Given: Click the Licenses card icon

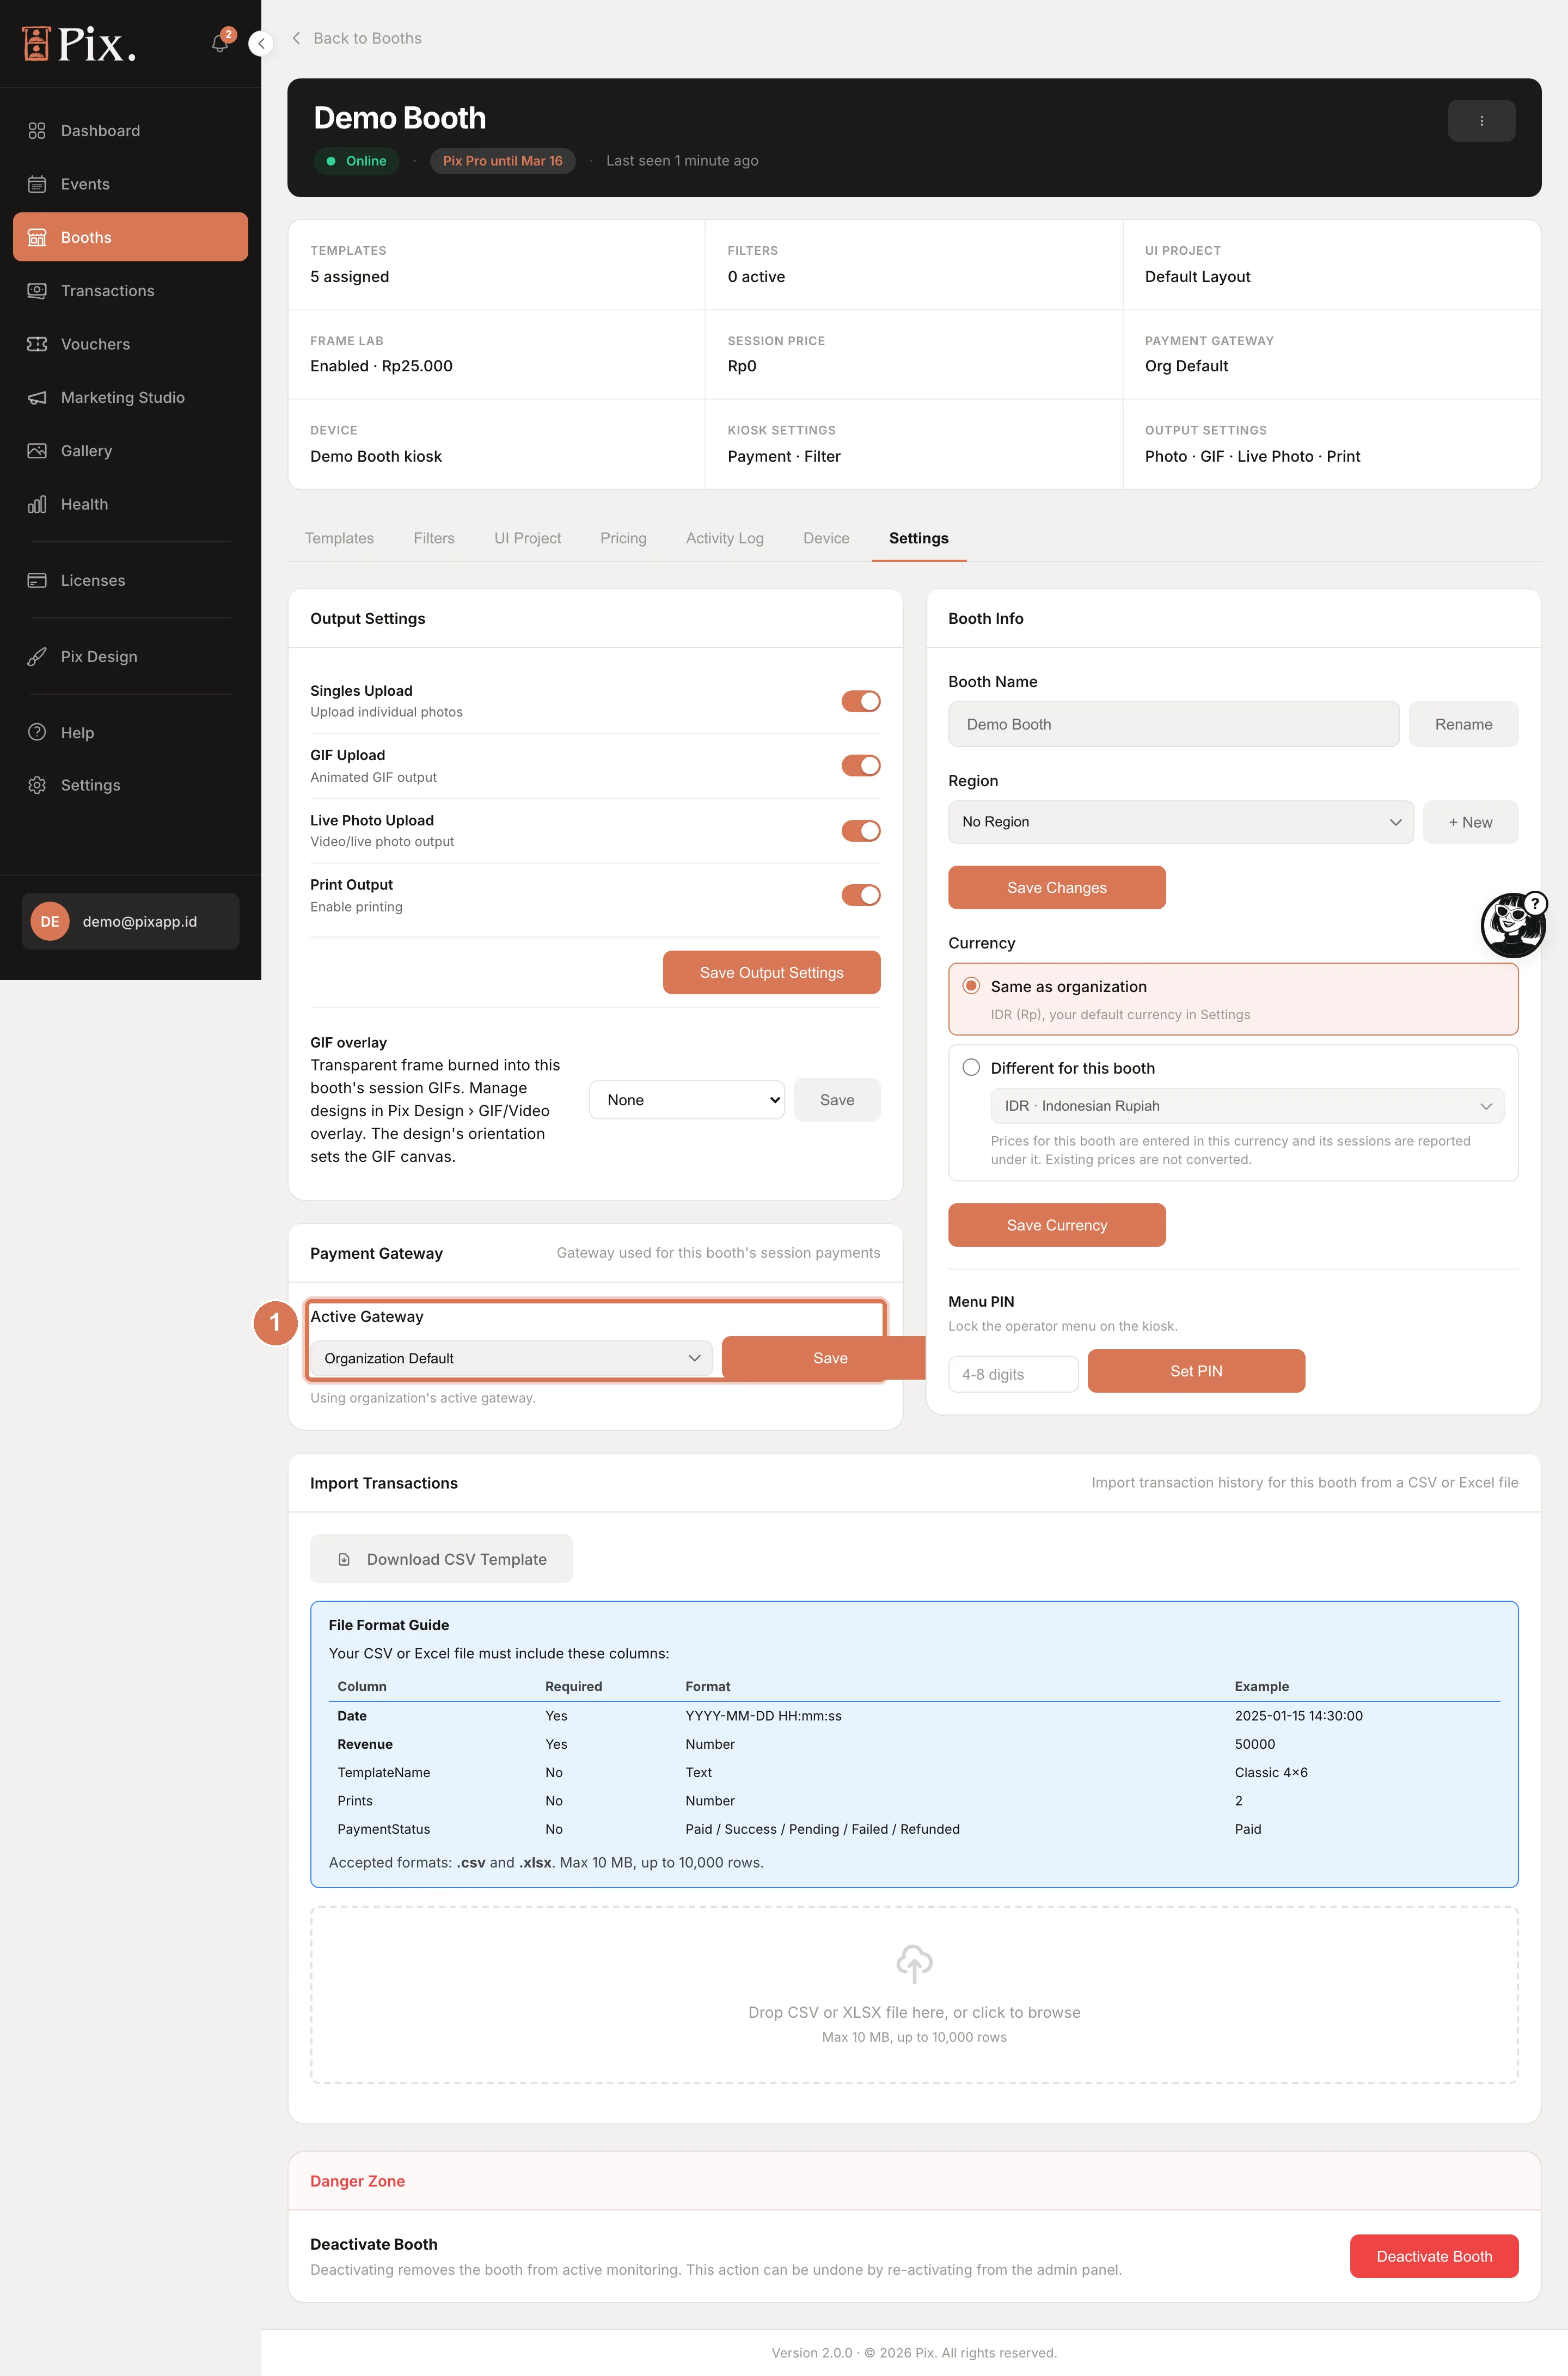Looking at the screenshot, I should 37,580.
